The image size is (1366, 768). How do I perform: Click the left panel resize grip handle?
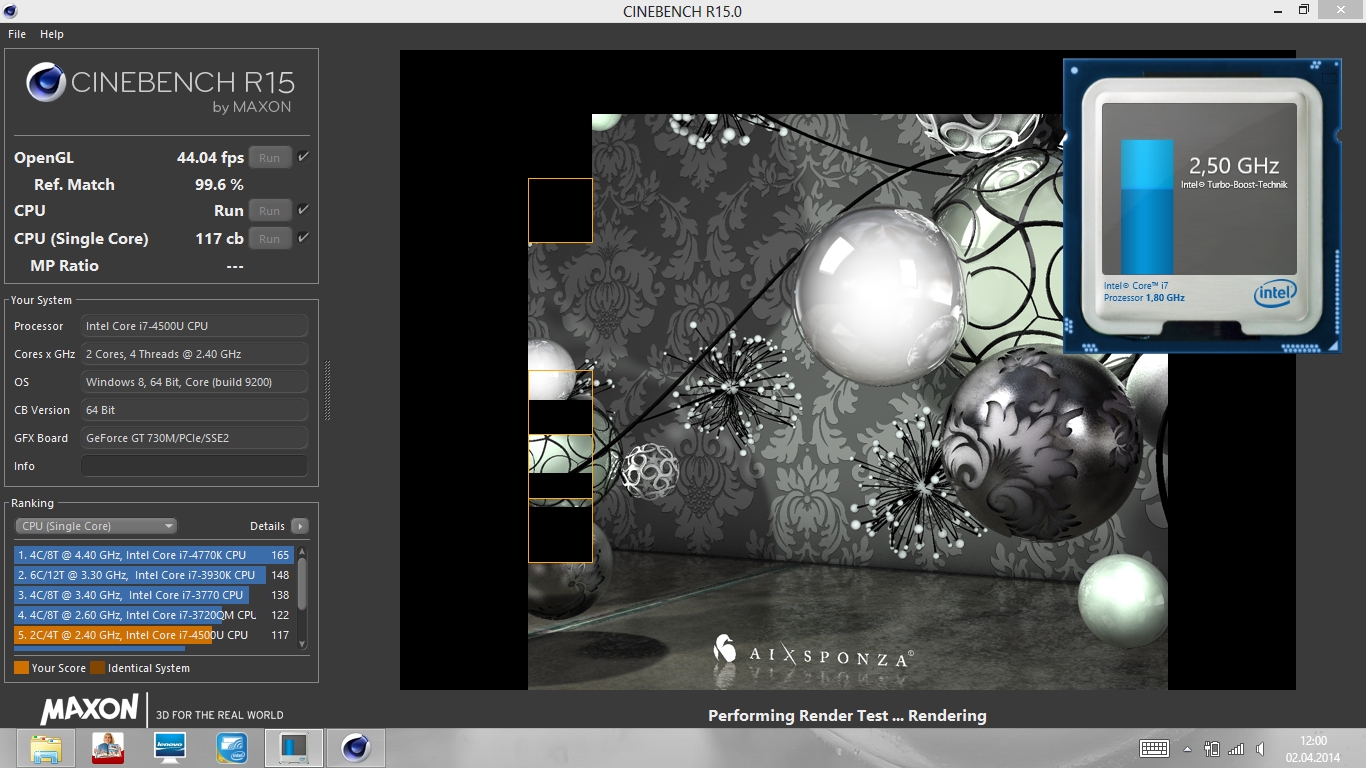click(327, 390)
